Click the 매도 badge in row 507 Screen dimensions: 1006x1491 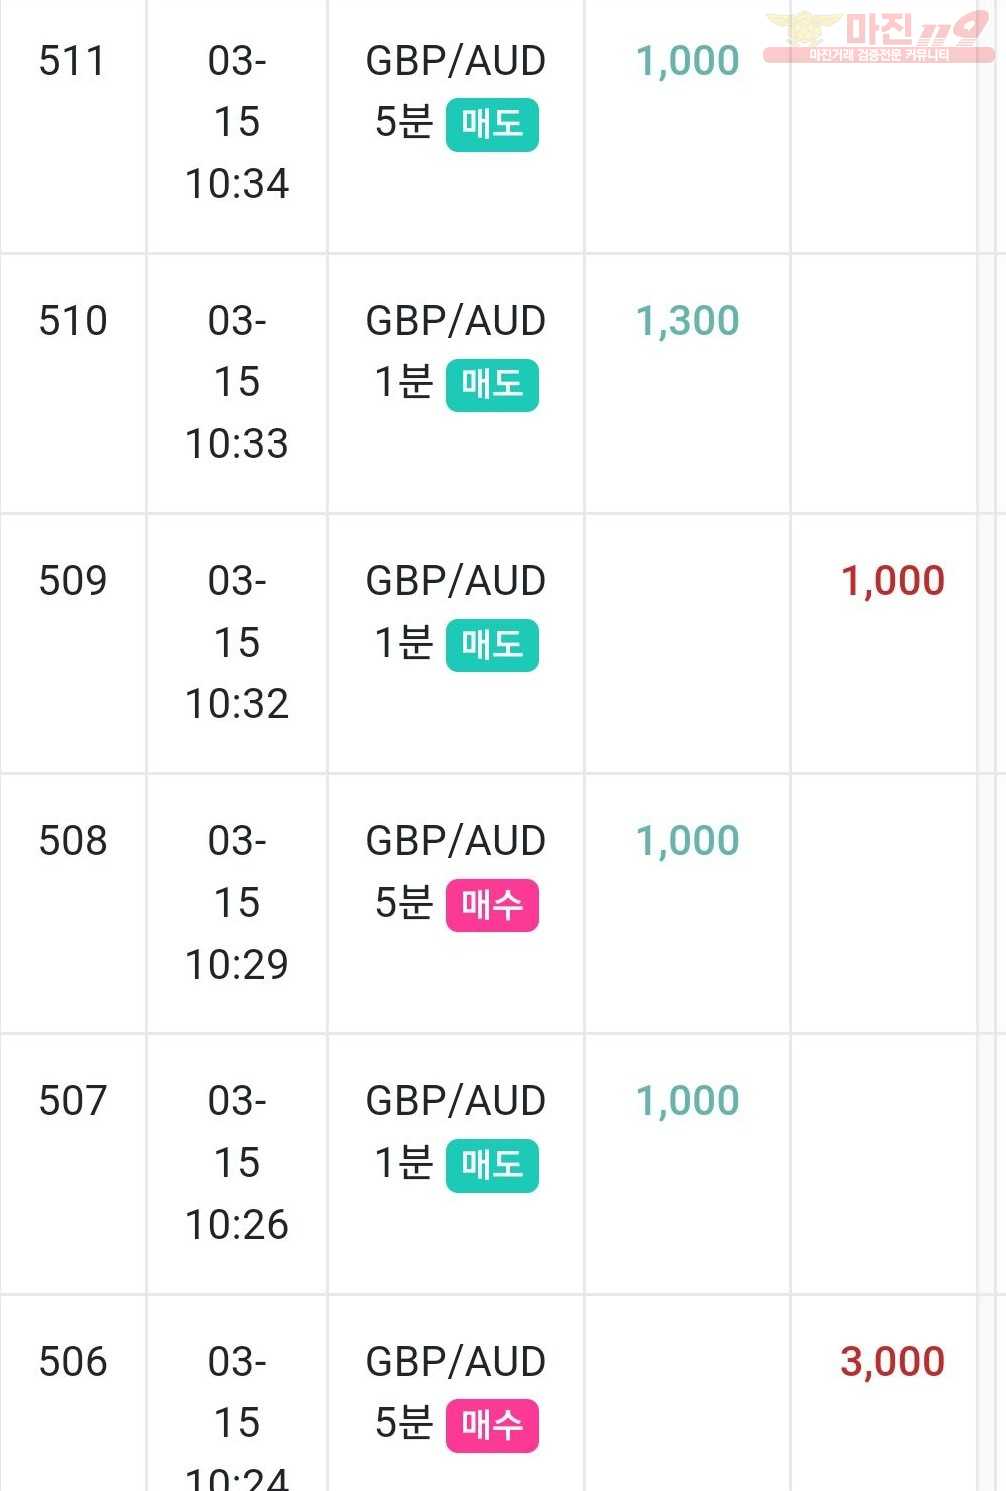point(492,1165)
